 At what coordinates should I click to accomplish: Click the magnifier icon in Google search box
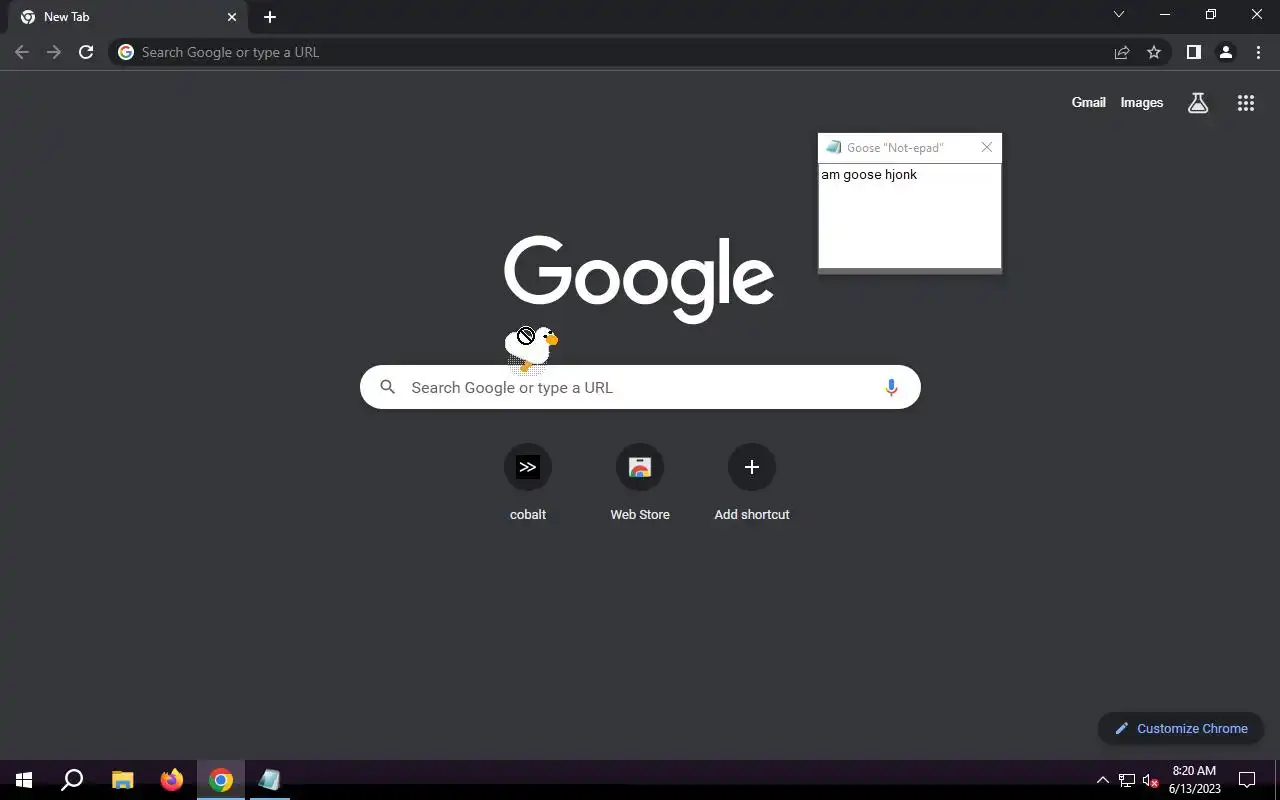click(x=388, y=388)
